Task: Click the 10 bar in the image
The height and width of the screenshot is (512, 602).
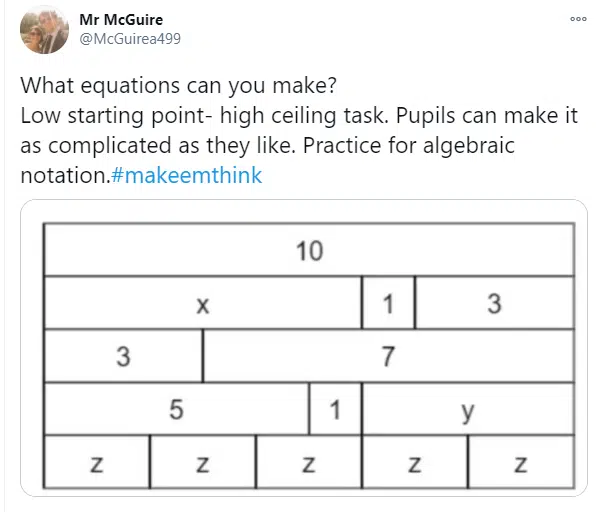Action: pyautogui.click(x=309, y=249)
